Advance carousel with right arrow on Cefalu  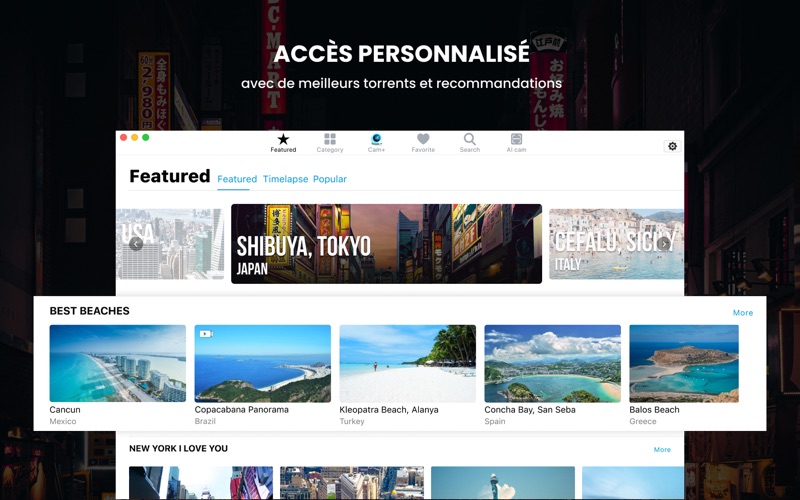664,244
